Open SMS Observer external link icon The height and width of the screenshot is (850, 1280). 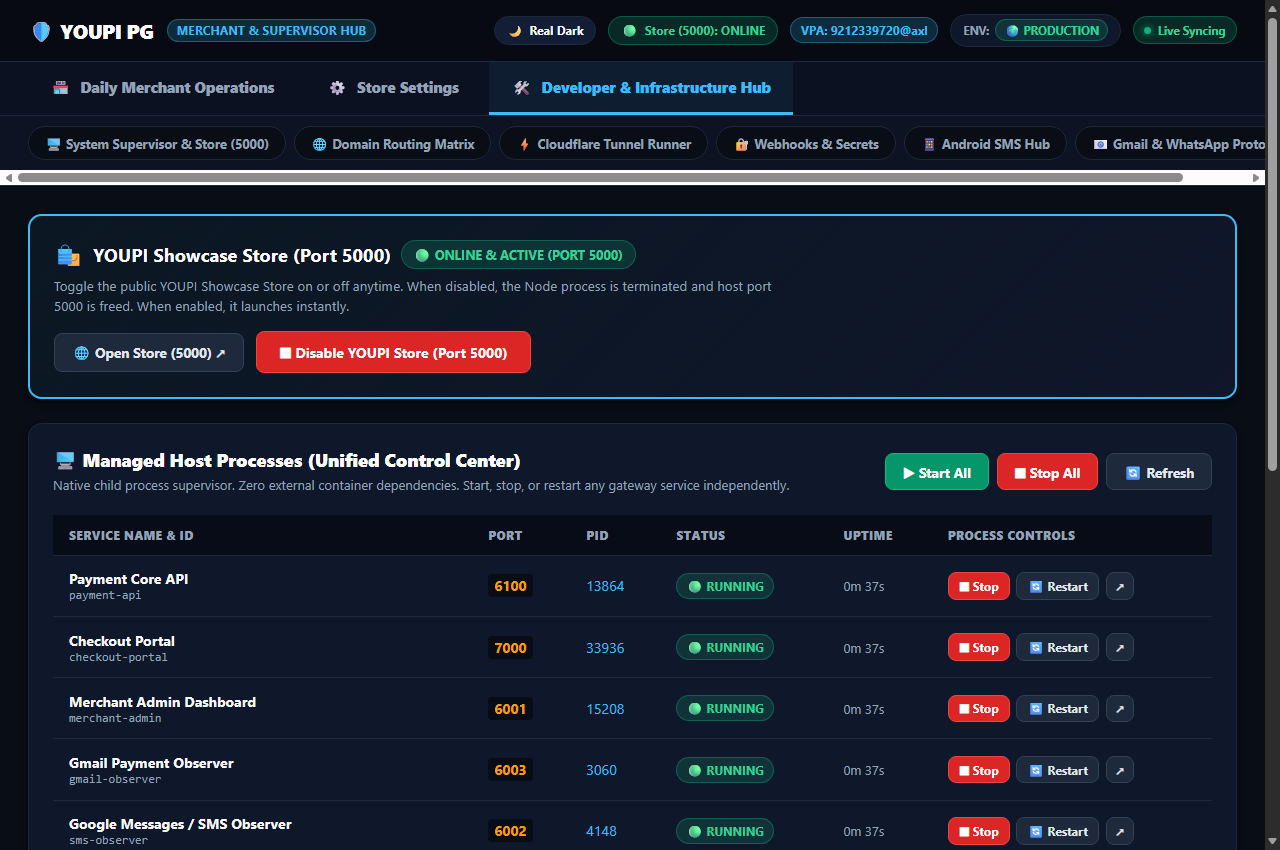[1120, 832]
